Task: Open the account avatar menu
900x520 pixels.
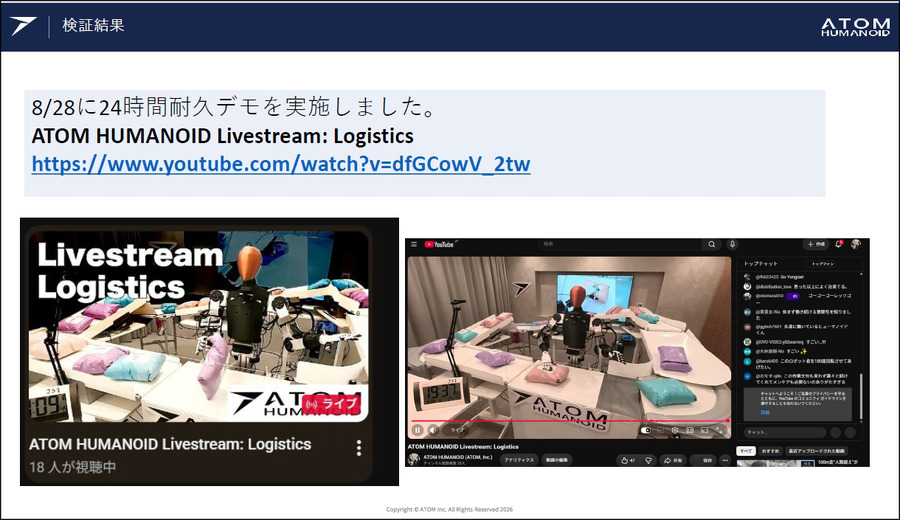Action: [856, 245]
